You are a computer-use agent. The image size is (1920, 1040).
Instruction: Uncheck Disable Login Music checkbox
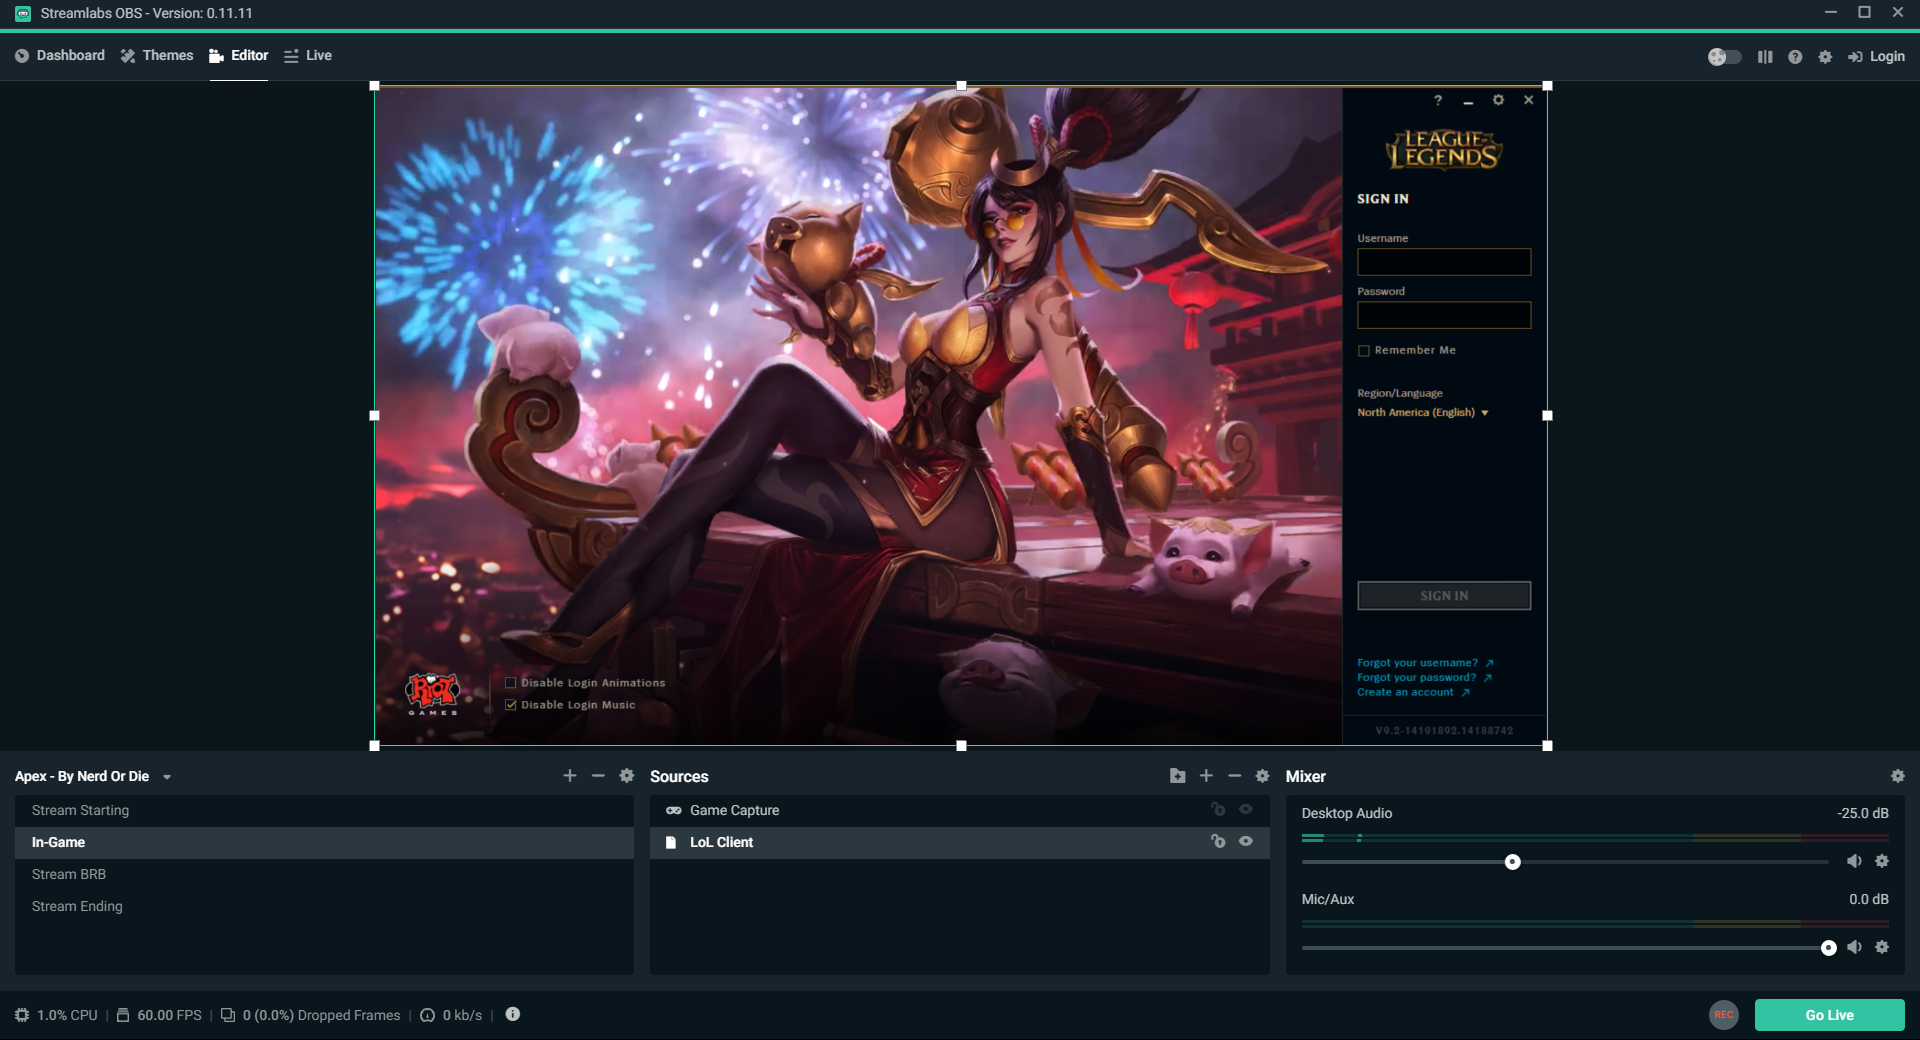pyautogui.click(x=511, y=705)
